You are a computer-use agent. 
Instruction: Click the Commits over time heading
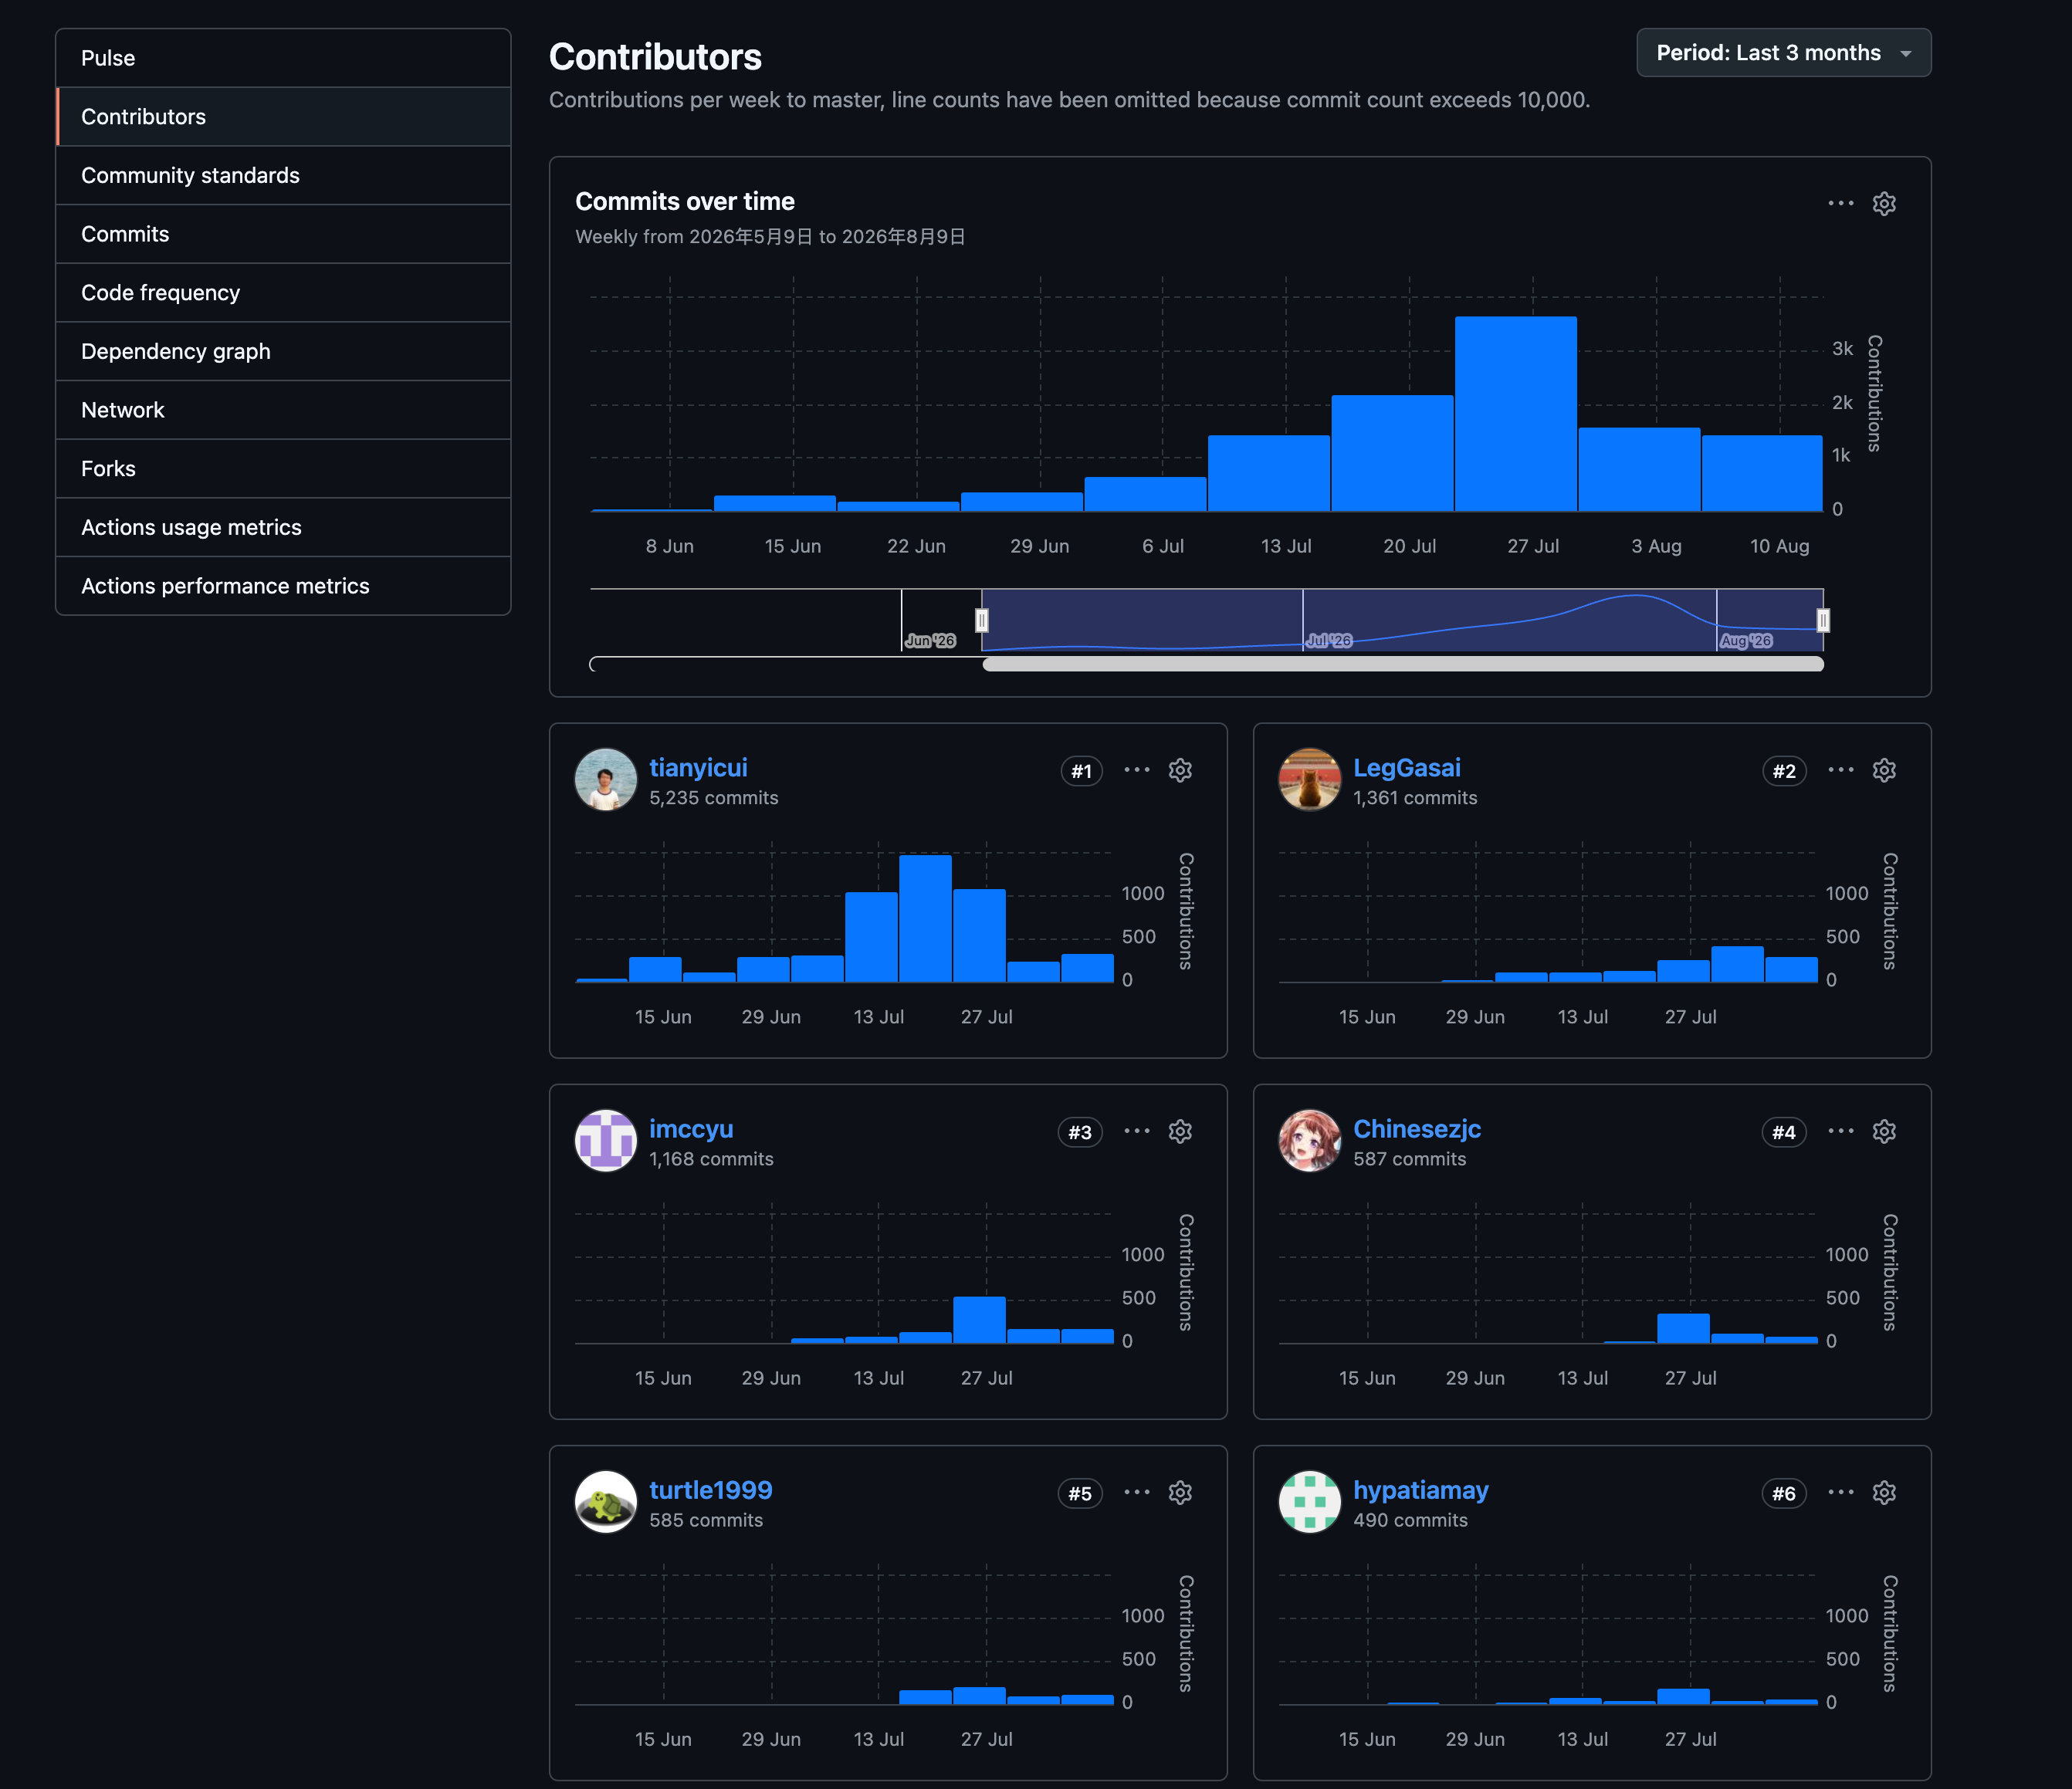coord(685,201)
